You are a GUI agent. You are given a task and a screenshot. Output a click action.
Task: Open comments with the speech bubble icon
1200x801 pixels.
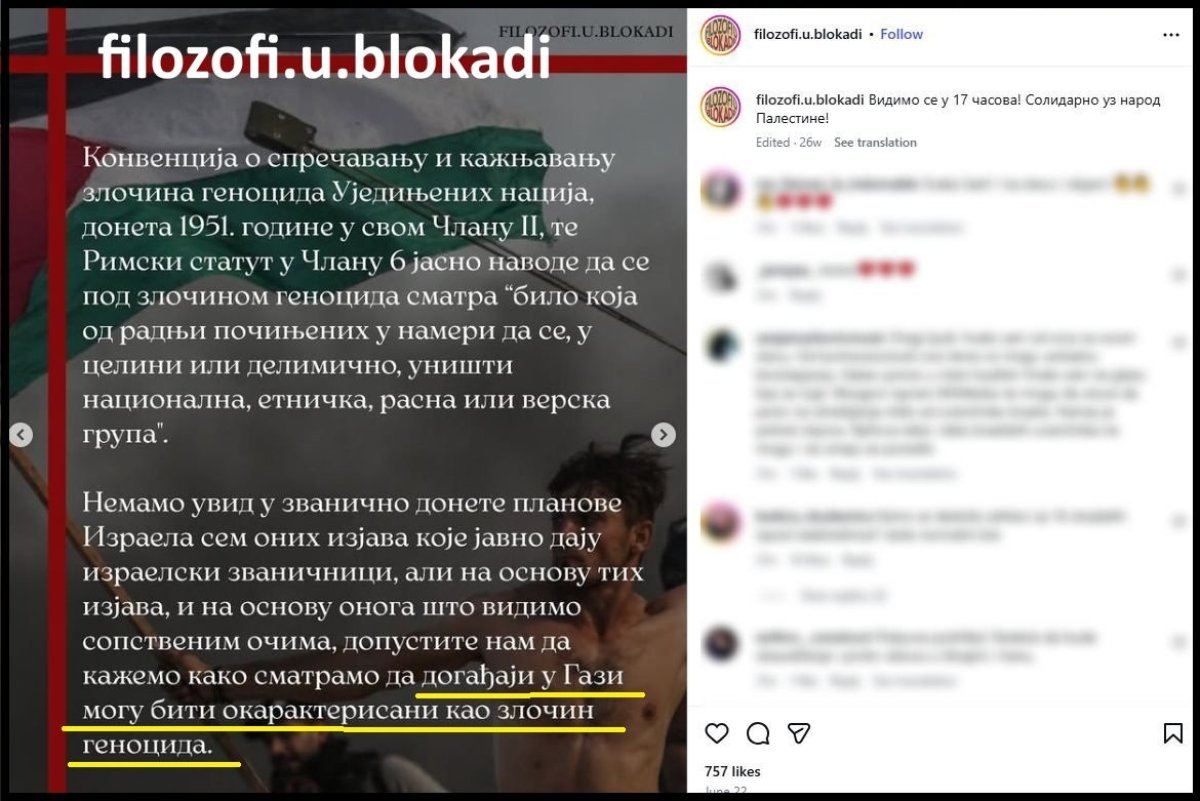[758, 733]
